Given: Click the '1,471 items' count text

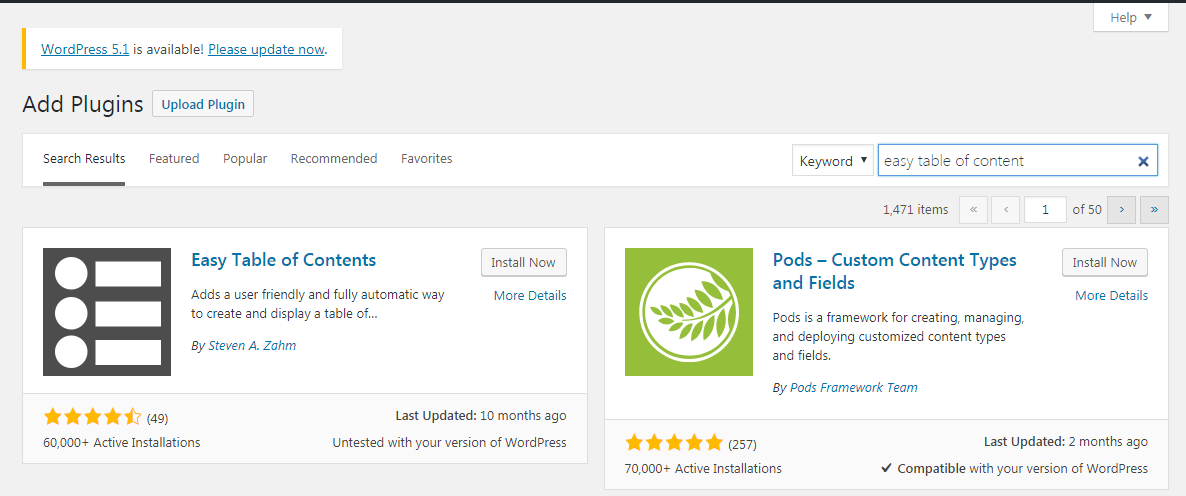Looking at the screenshot, I should click(x=915, y=209).
